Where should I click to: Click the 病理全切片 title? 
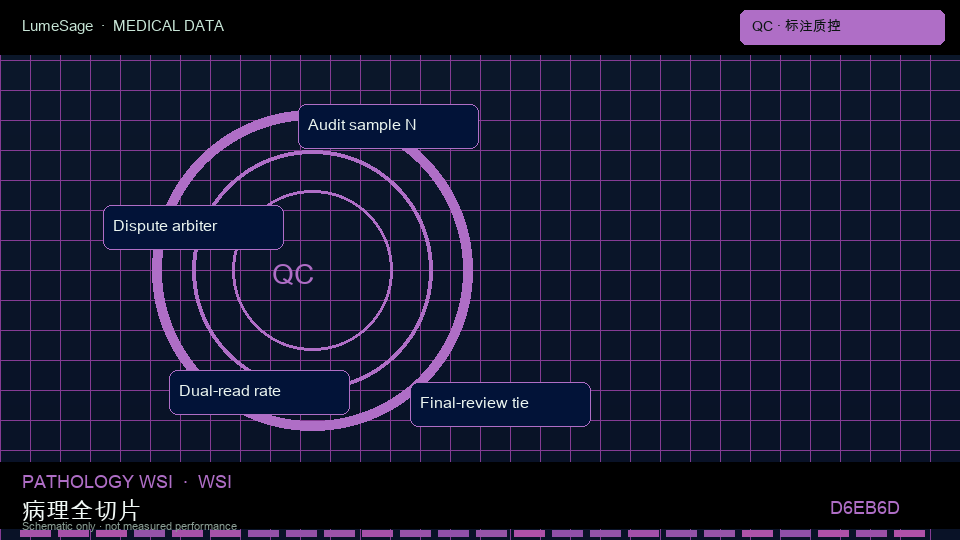pos(81,509)
